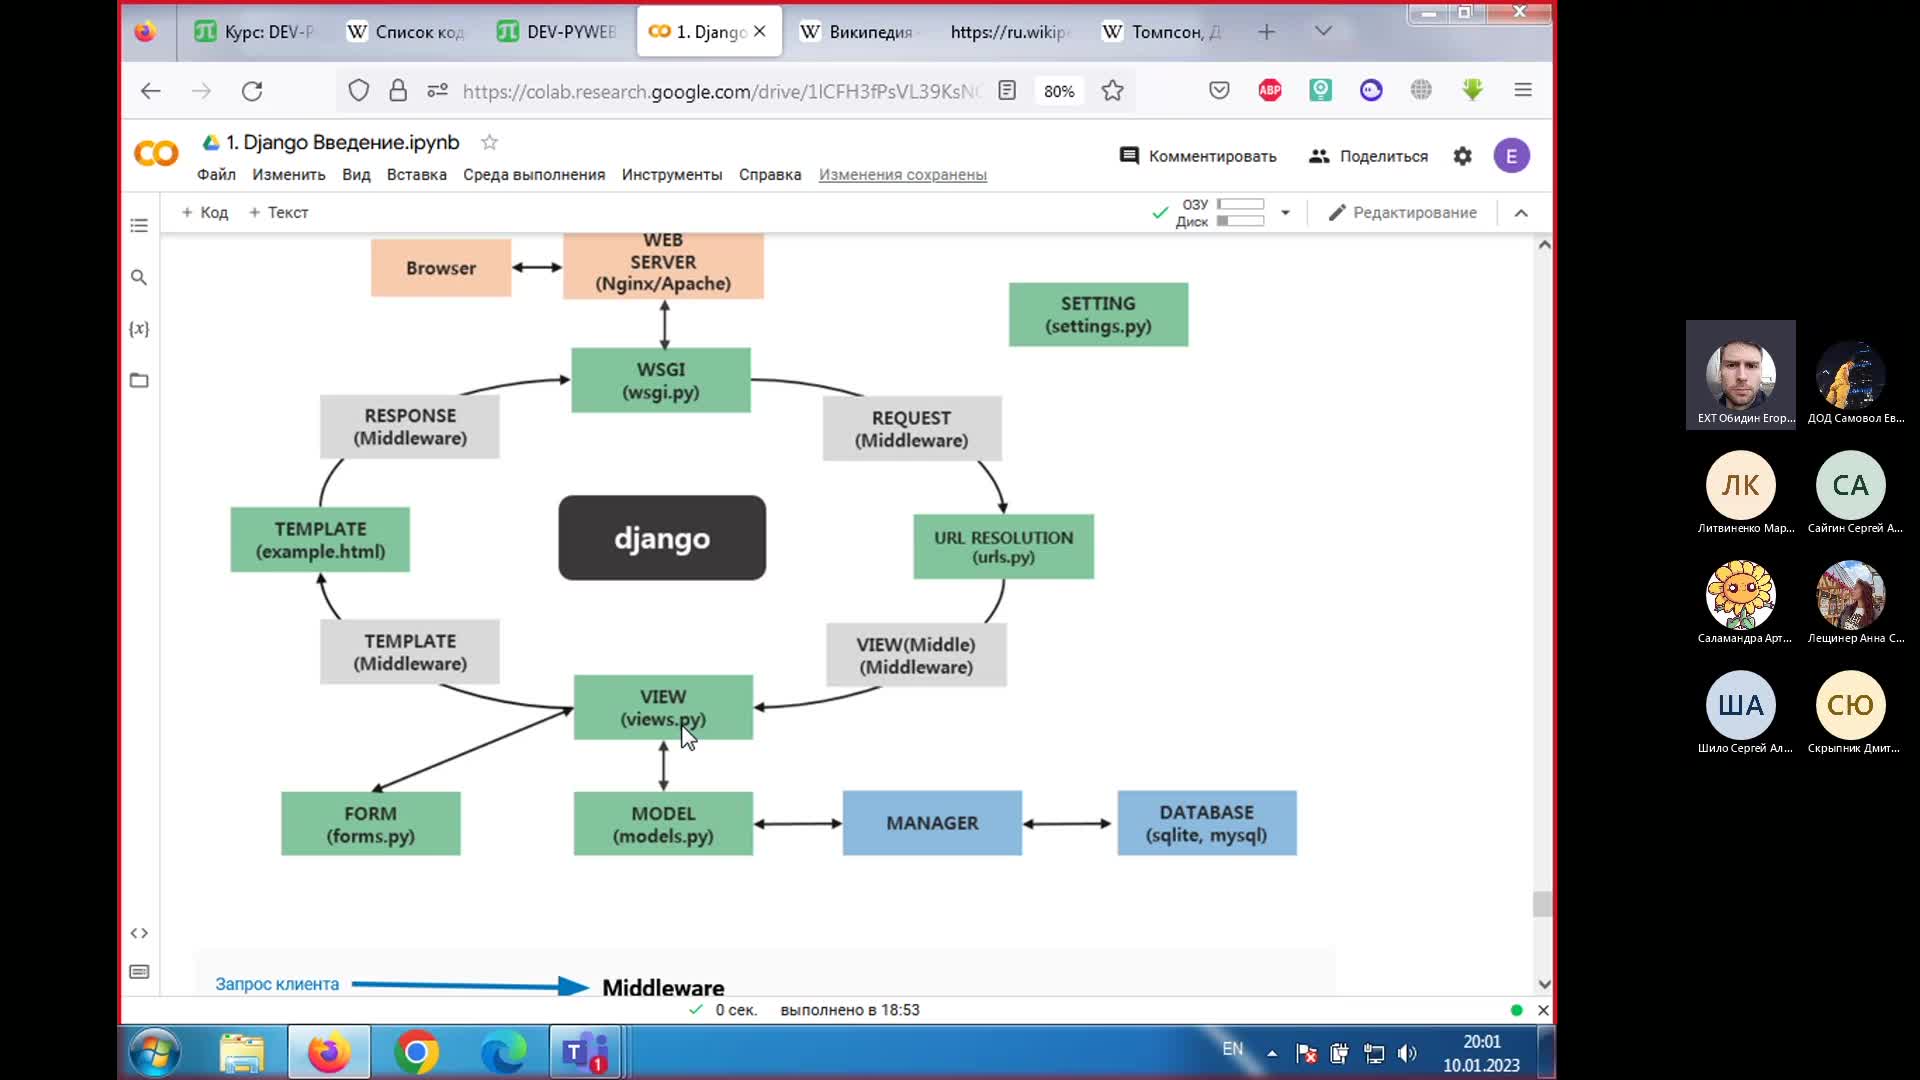1920x1080 pixels.
Task: Click the ОЗУ usage bar
Action: coord(1241,204)
